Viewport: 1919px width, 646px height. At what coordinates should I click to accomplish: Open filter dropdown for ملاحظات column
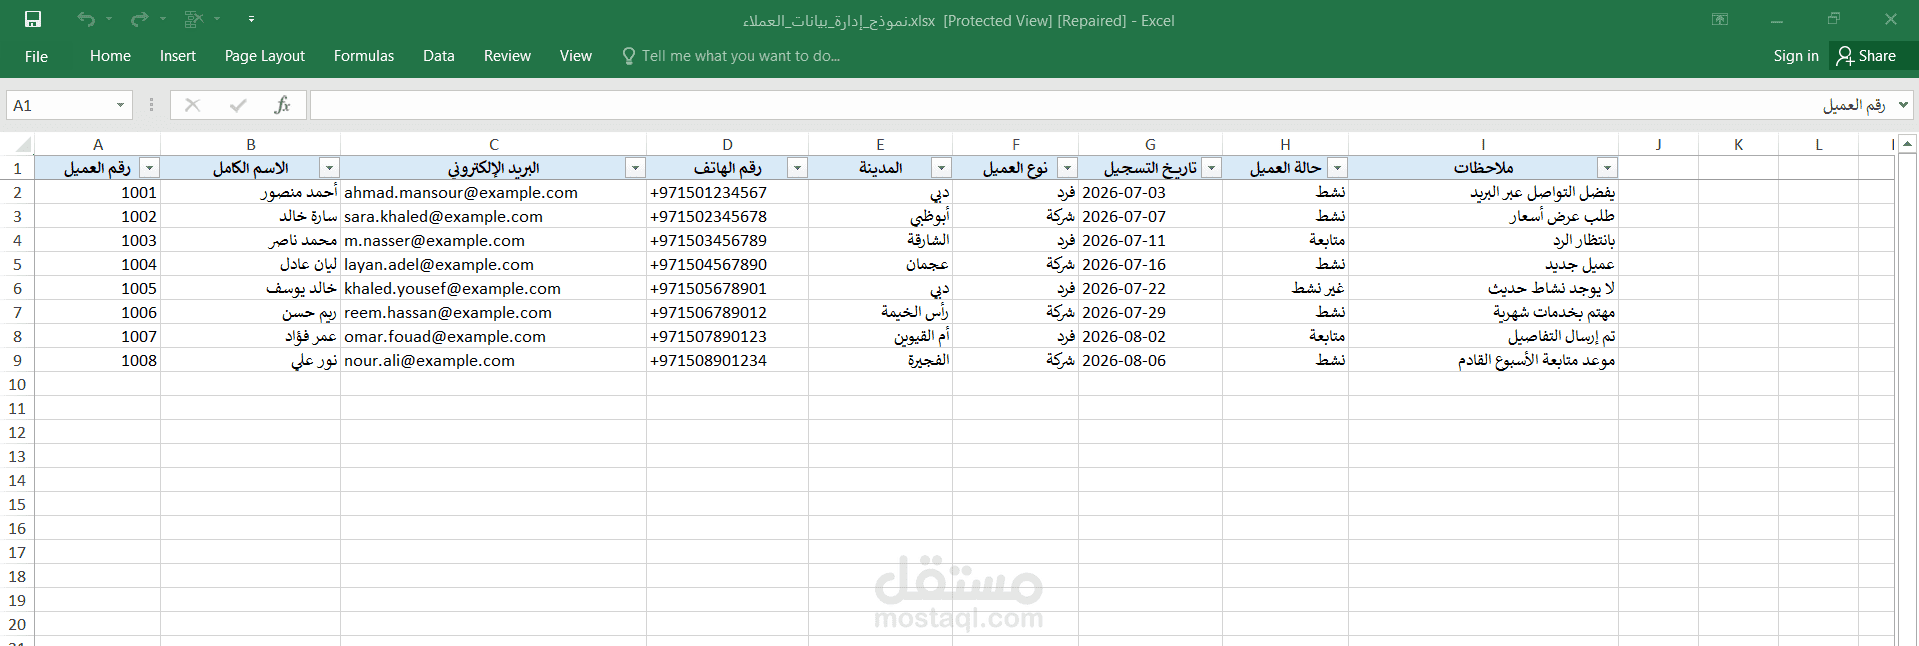(1607, 168)
